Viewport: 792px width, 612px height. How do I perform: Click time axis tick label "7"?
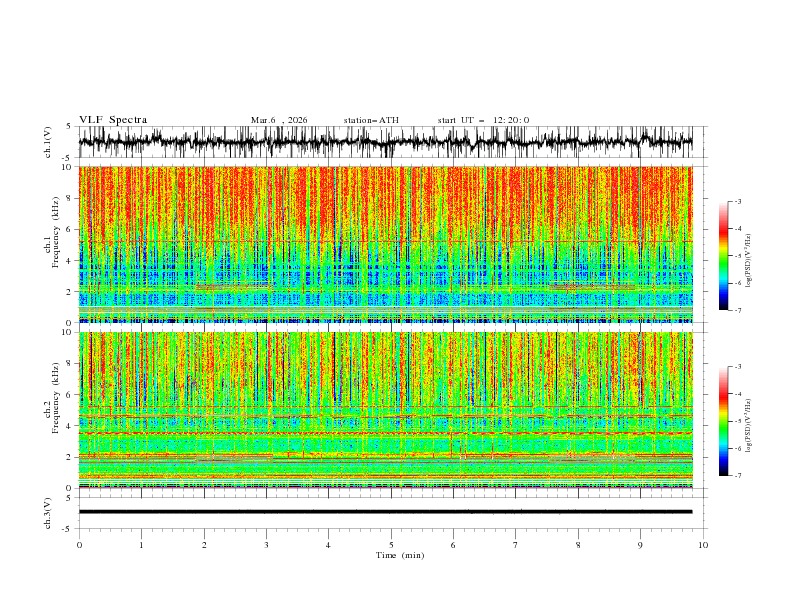click(x=516, y=545)
